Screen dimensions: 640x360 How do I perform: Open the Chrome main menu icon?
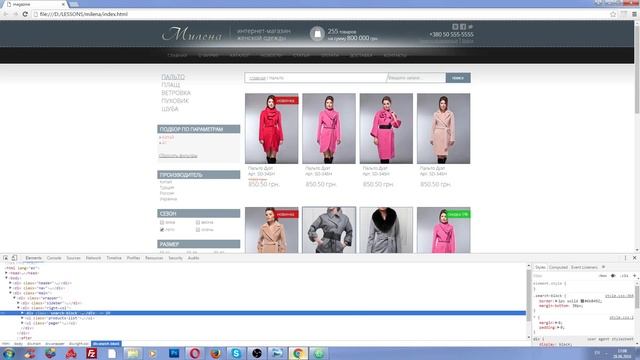pyautogui.click(x=634, y=14)
